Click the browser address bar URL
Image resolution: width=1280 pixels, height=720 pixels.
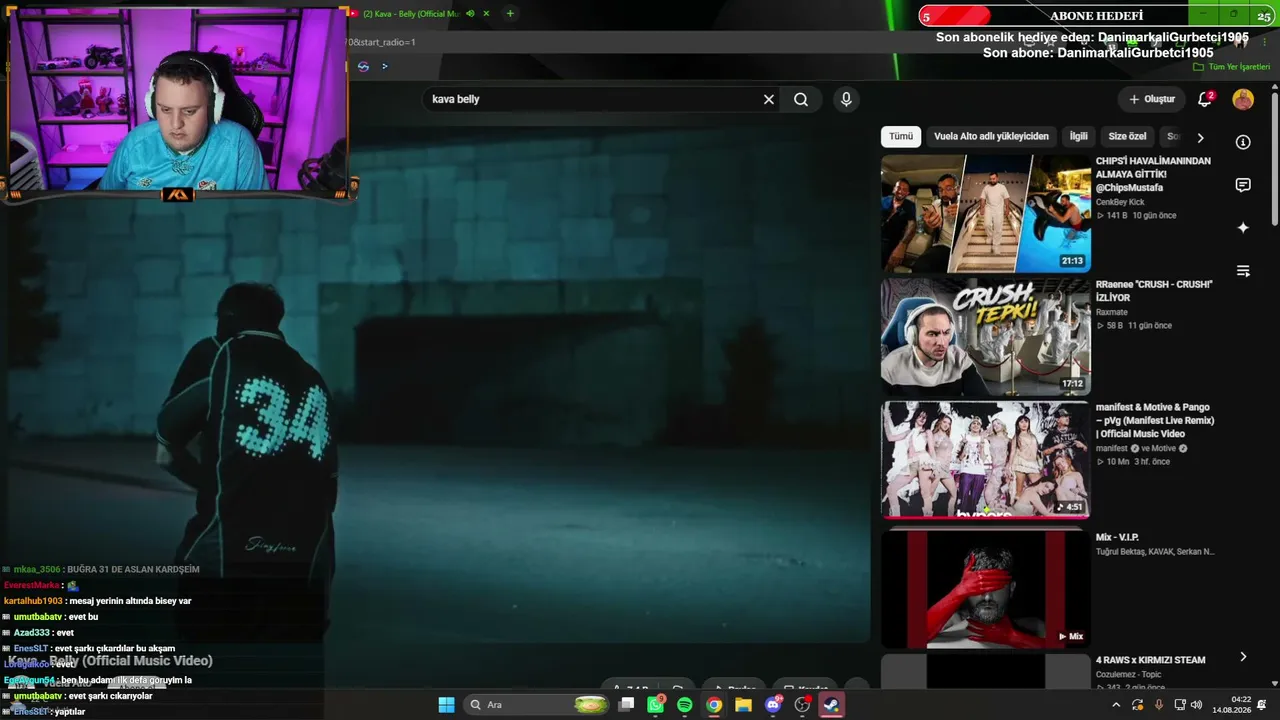tap(380, 42)
